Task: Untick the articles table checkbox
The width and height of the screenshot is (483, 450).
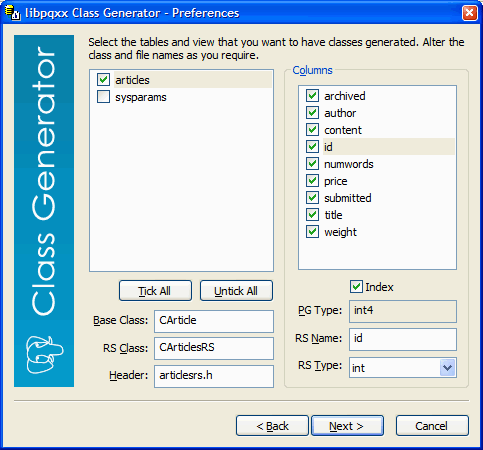Action: 103,80
